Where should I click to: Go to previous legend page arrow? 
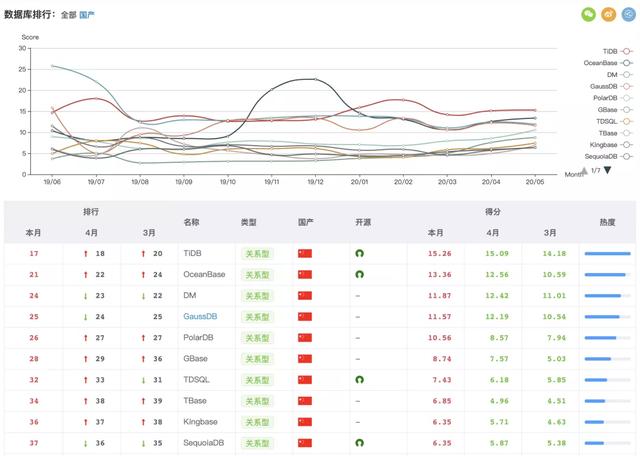(584, 170)
